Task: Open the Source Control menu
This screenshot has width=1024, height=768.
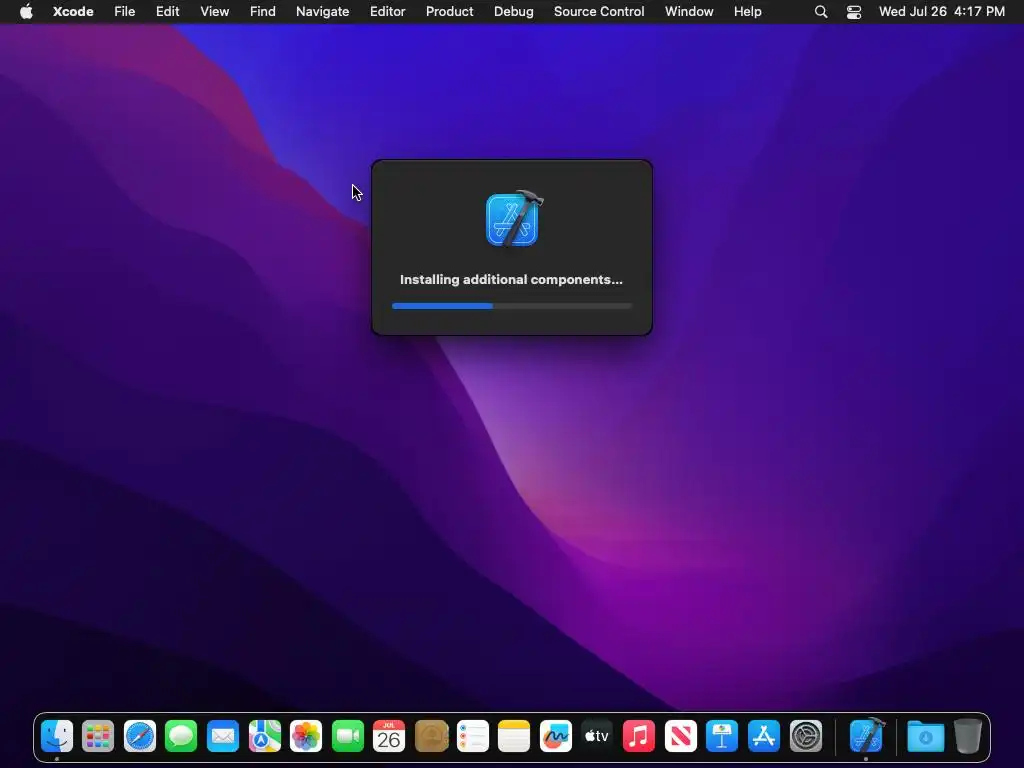Action: 599,12
